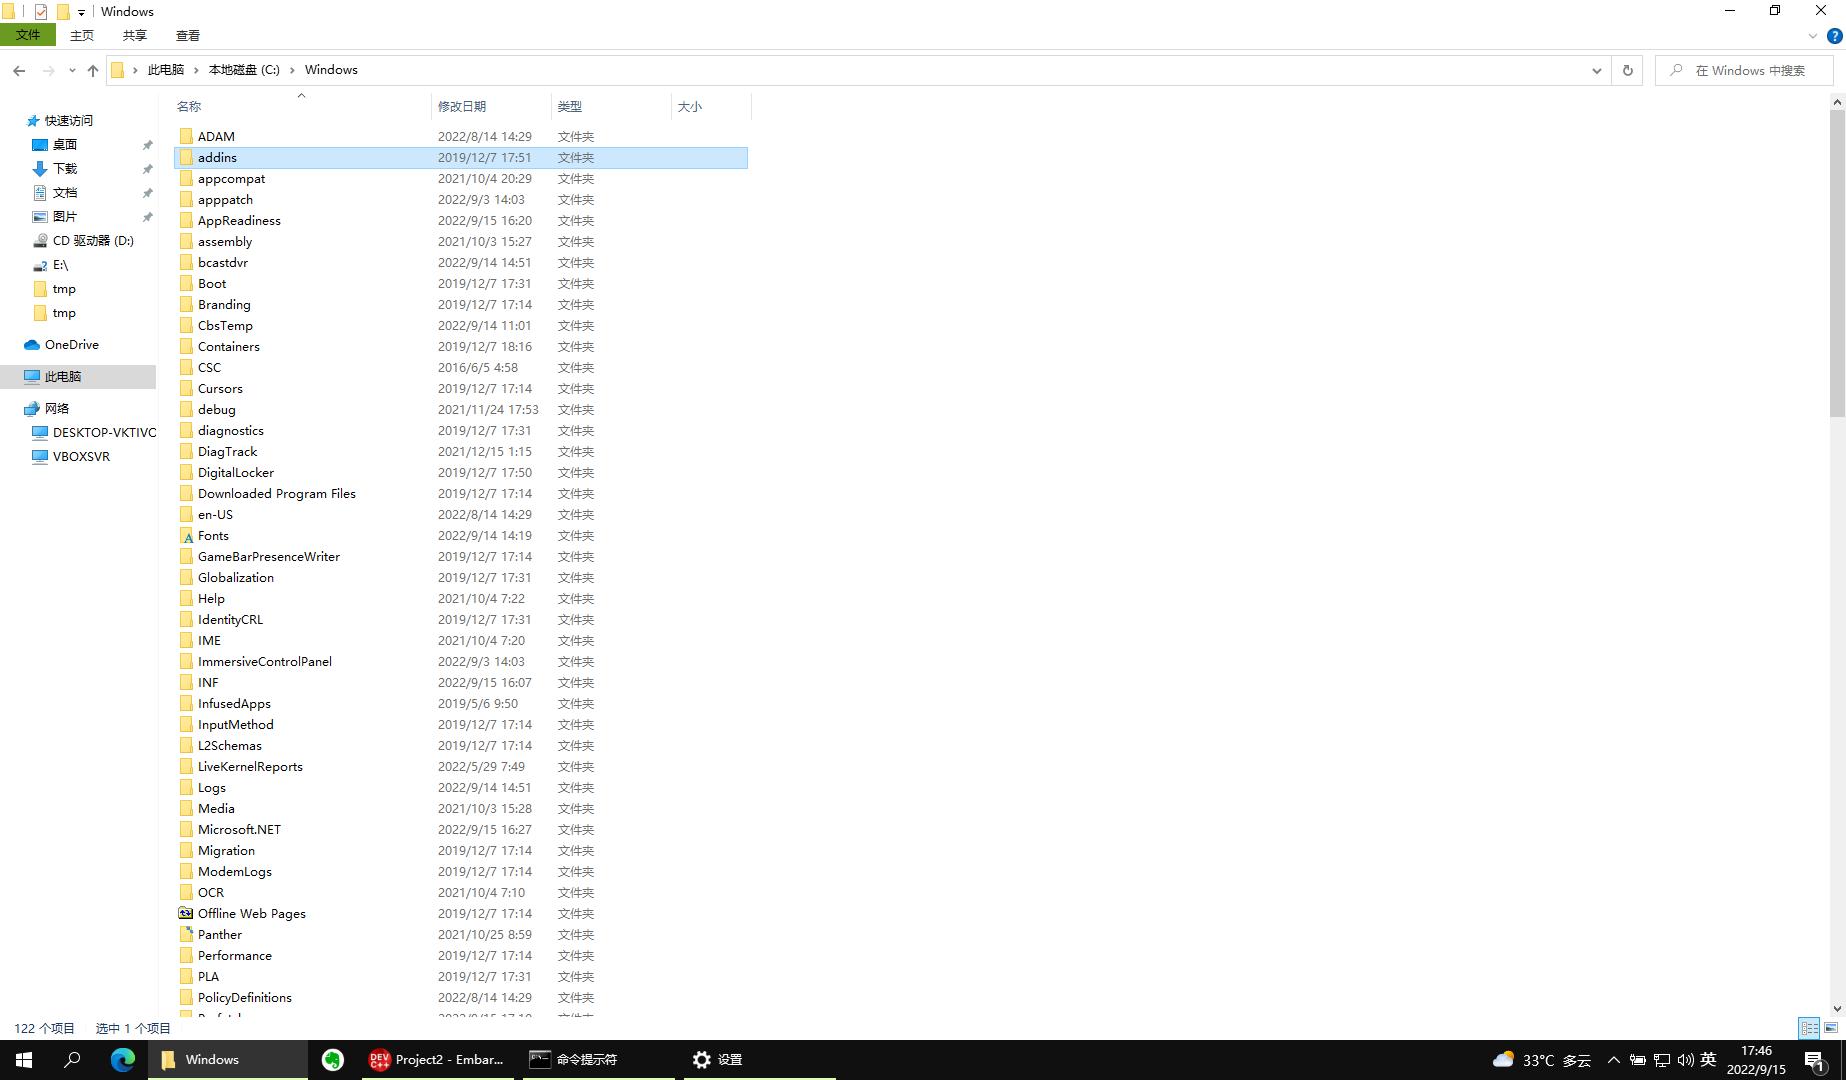1846x1080 pixels.
Task: Click the Up one level arrow
Action: (93, 70)
